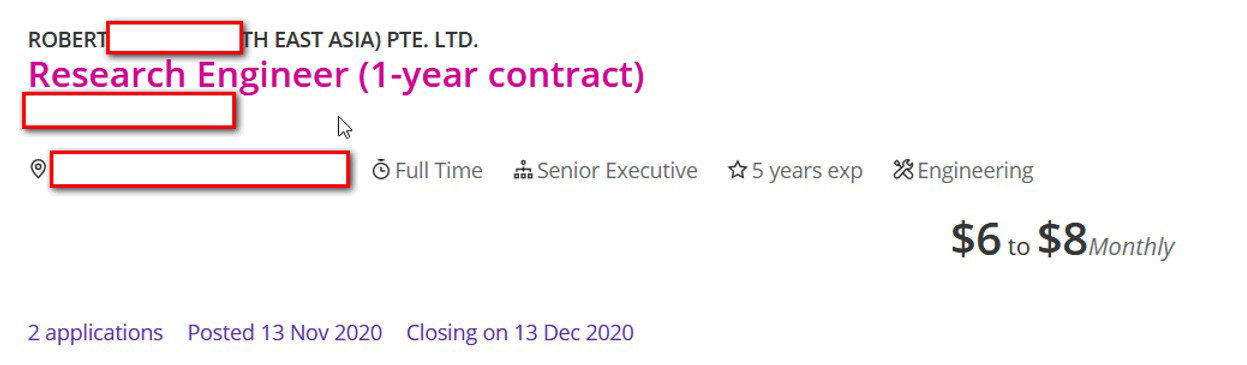
Task: Click Posted 13 Nov 2020 date
Action: (x=285, y=332)
